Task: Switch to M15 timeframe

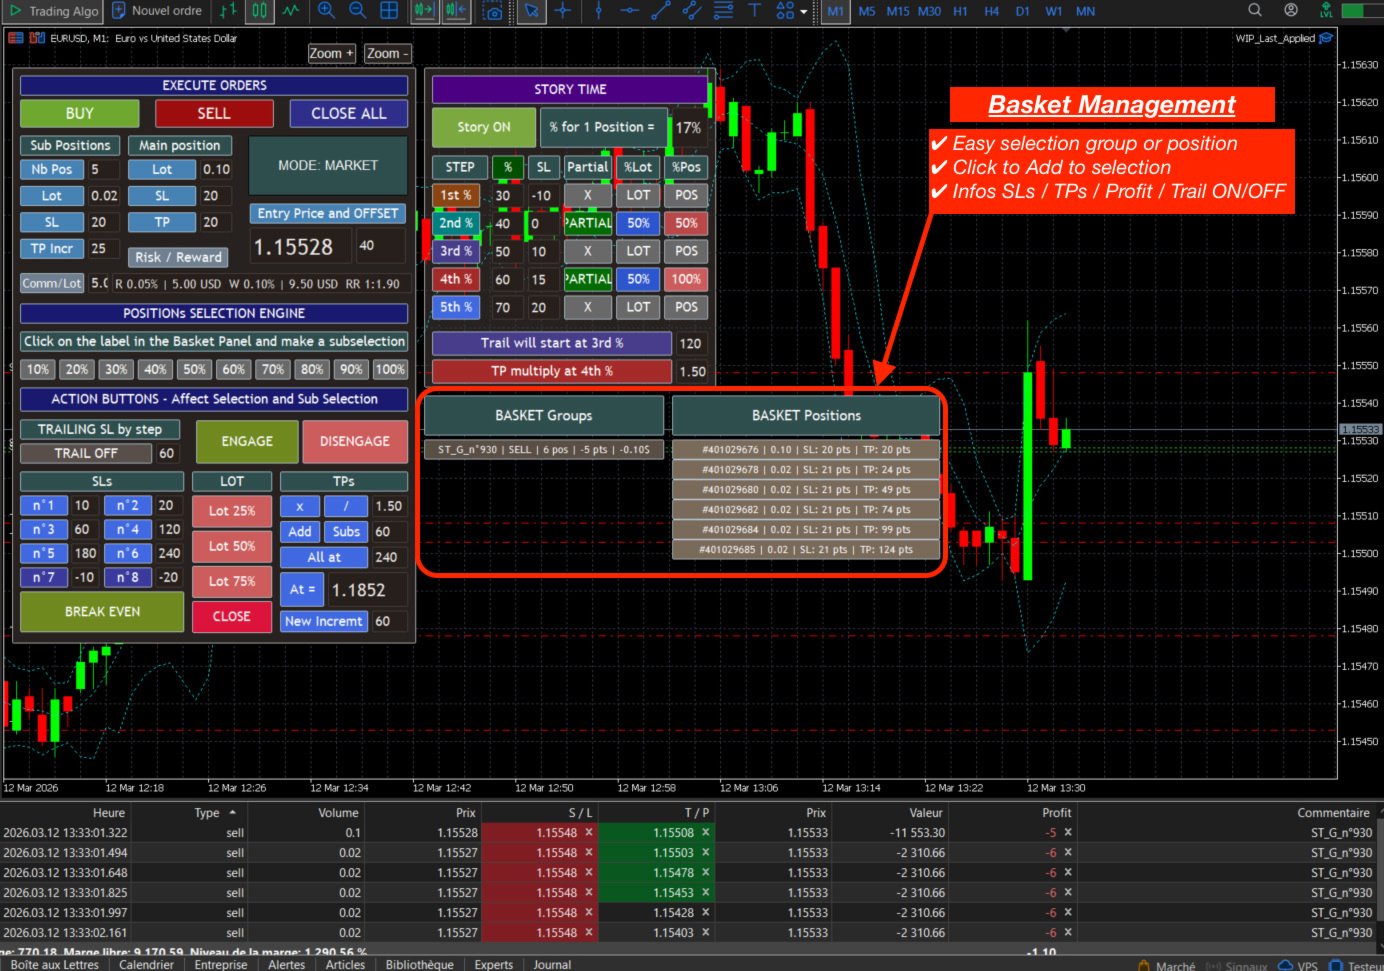Action: coord(898,11)
